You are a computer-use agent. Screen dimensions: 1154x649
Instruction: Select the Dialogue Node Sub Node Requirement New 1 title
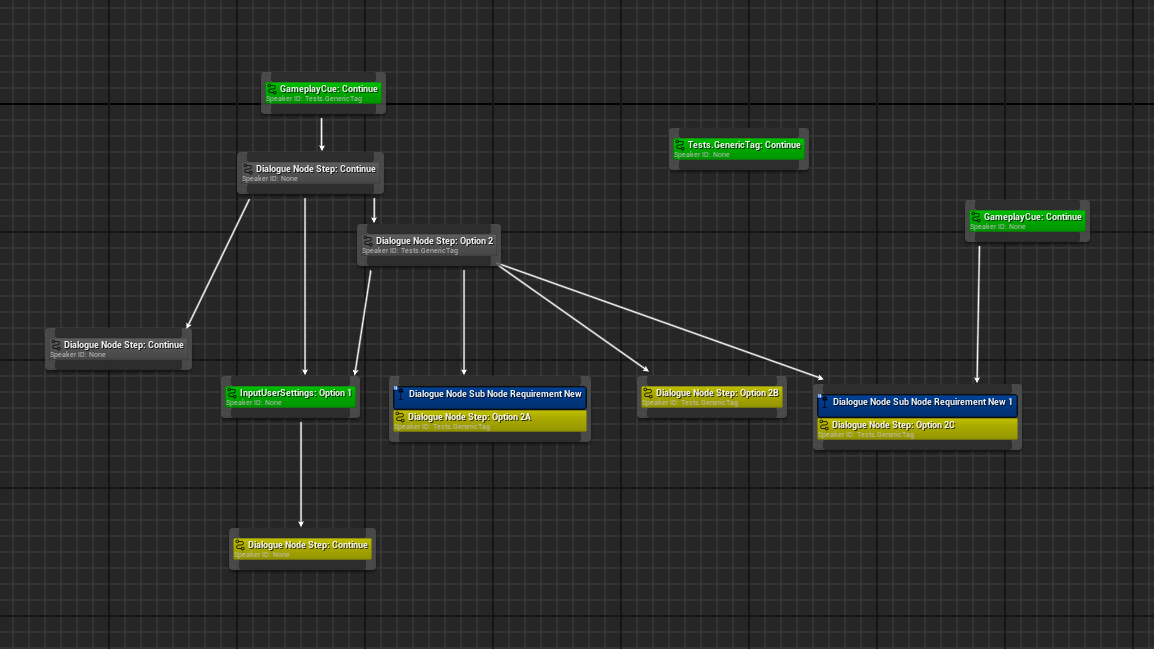point(922,402)
